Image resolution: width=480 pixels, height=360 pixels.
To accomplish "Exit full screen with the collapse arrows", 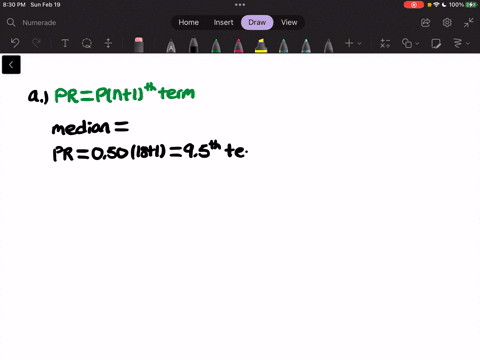I will tap(468, 23).
